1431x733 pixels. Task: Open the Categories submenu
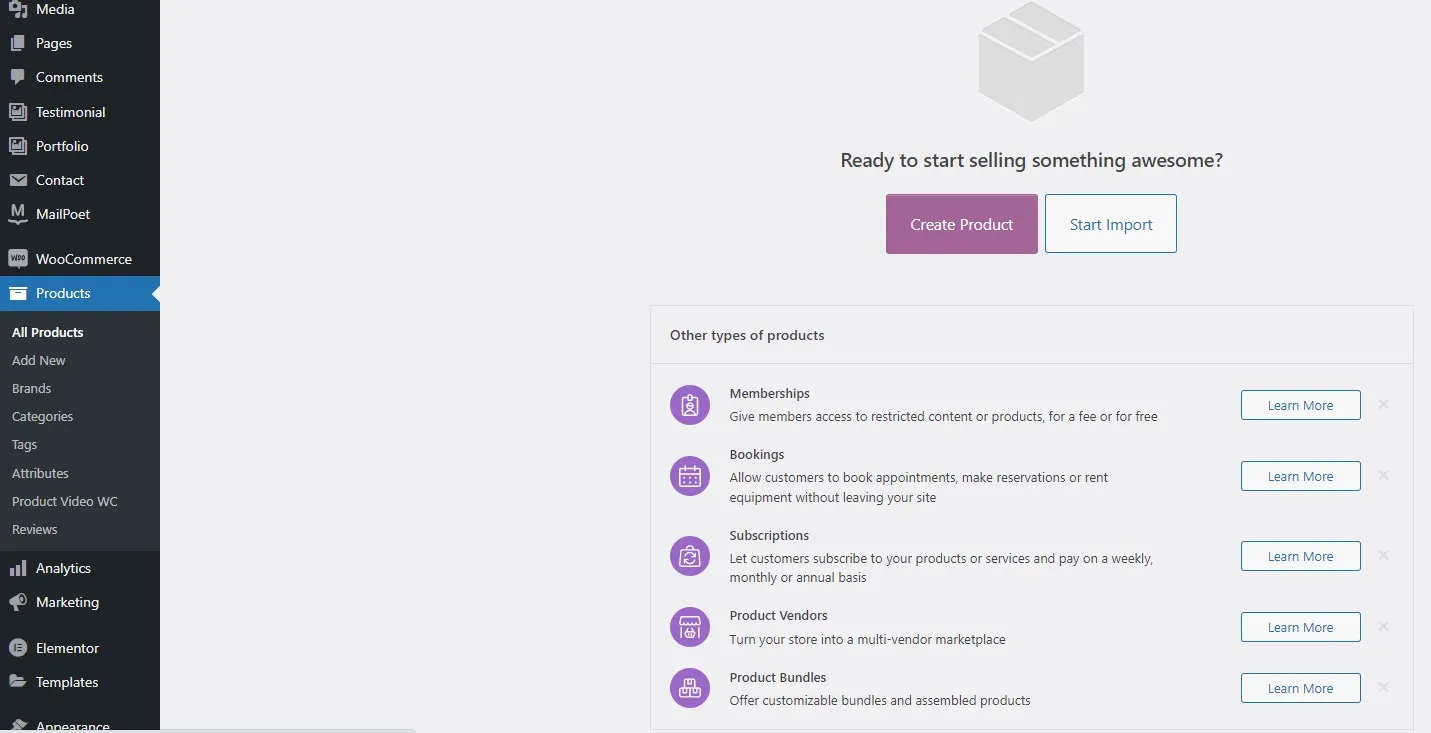coord(42,416)
